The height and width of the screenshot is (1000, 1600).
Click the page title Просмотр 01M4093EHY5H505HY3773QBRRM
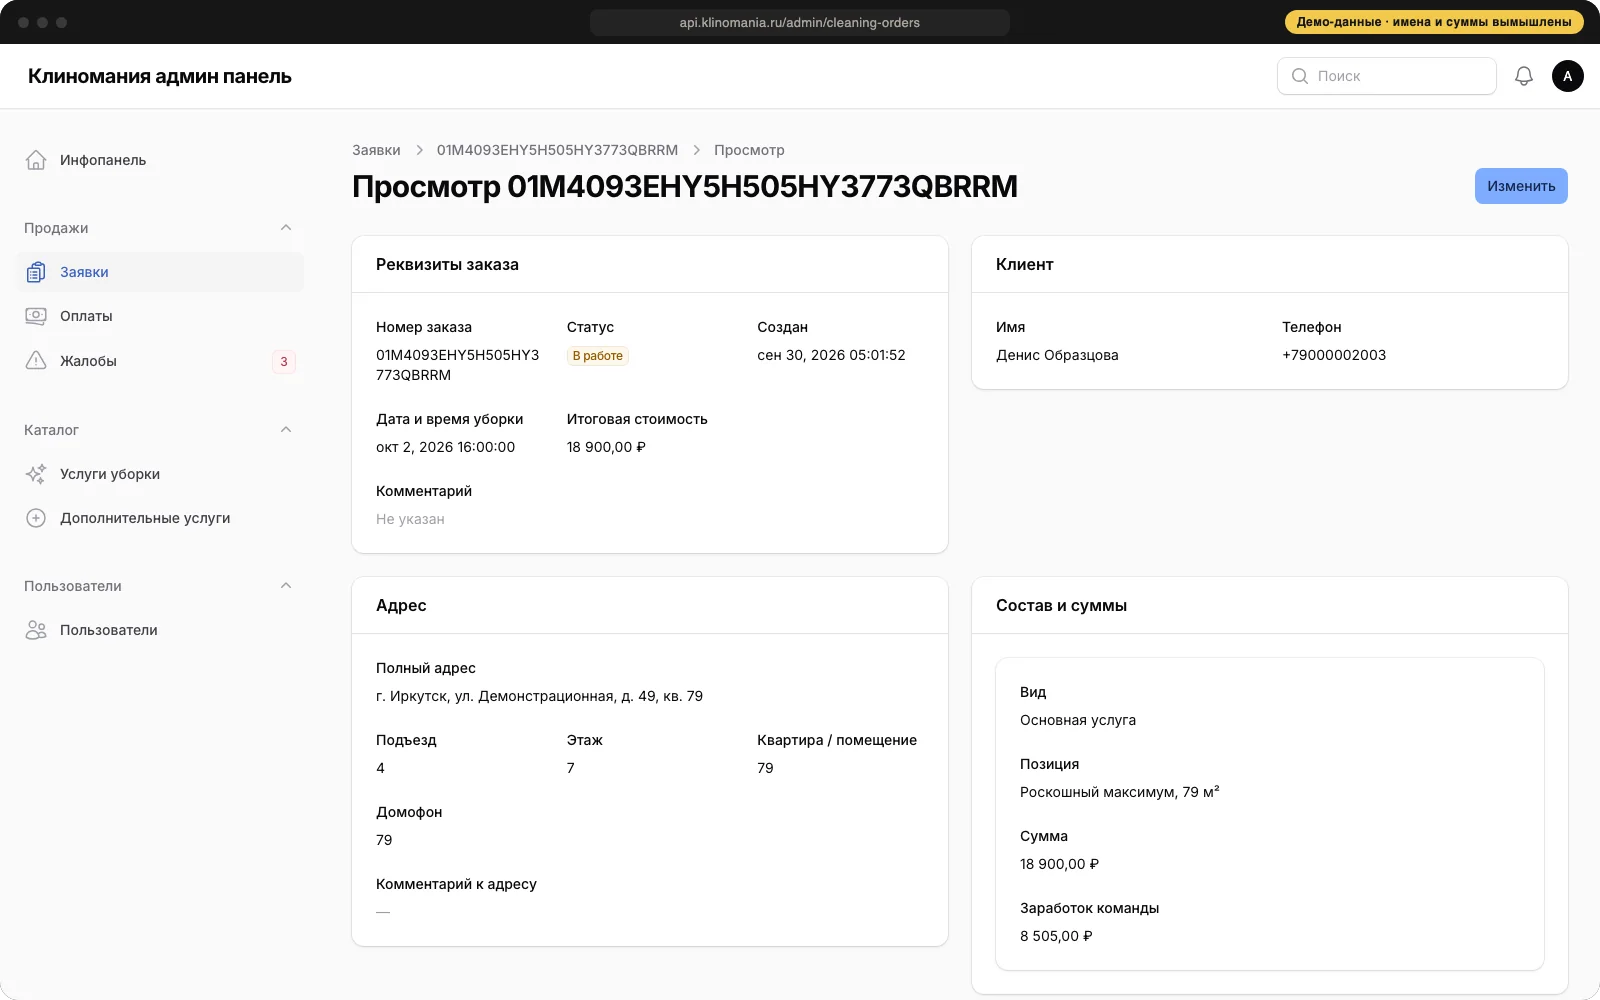(x=685, y=187)
